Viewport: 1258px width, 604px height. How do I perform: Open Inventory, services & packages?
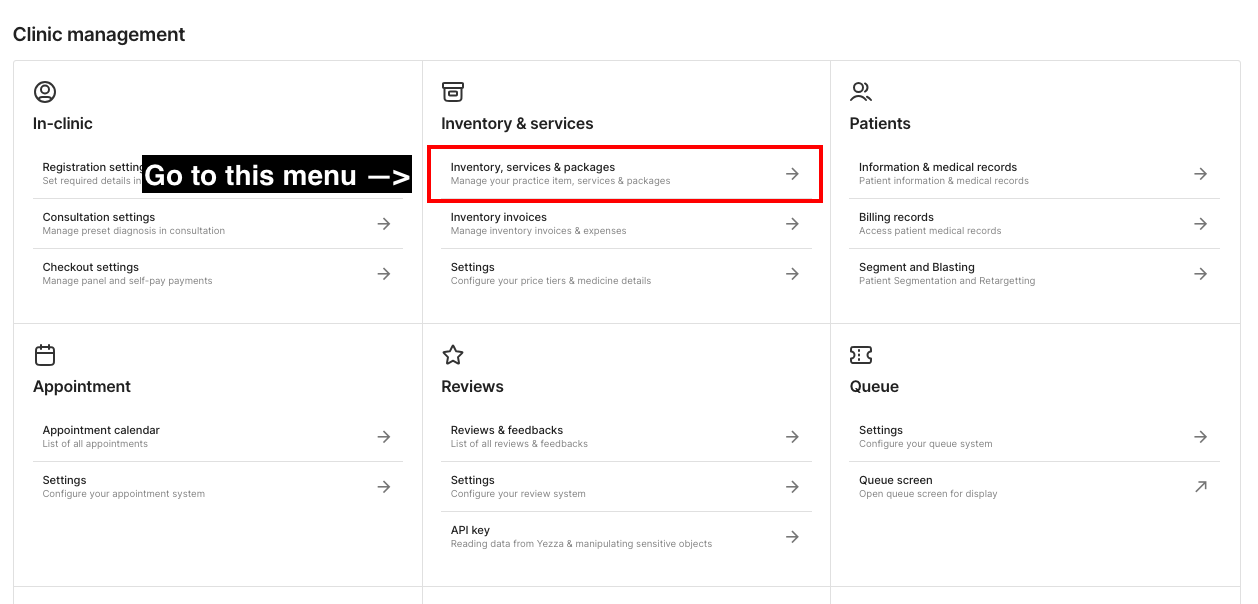point(626,174)
